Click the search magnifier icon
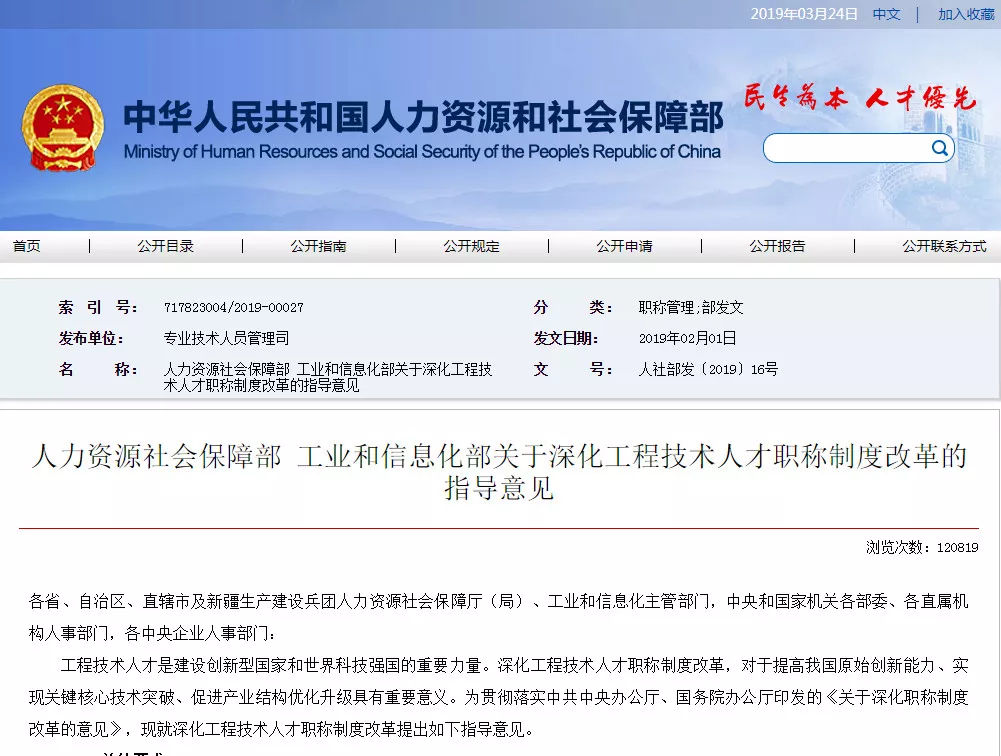The image size is (1001, 756). (x=939, y=148)
